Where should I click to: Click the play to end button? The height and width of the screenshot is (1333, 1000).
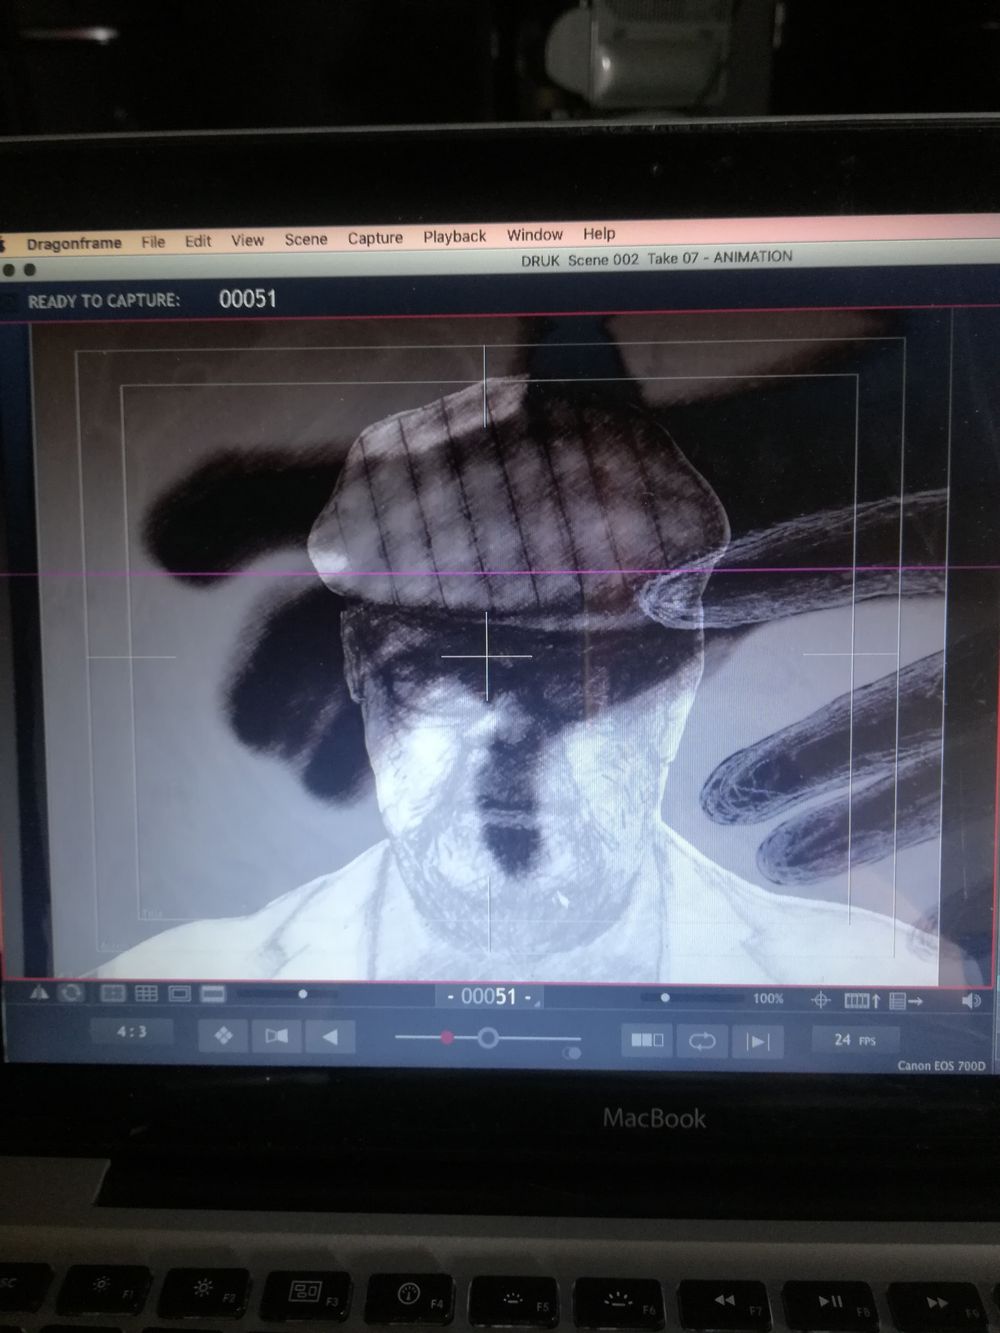pyautogui.click(x=758, y=1042)
